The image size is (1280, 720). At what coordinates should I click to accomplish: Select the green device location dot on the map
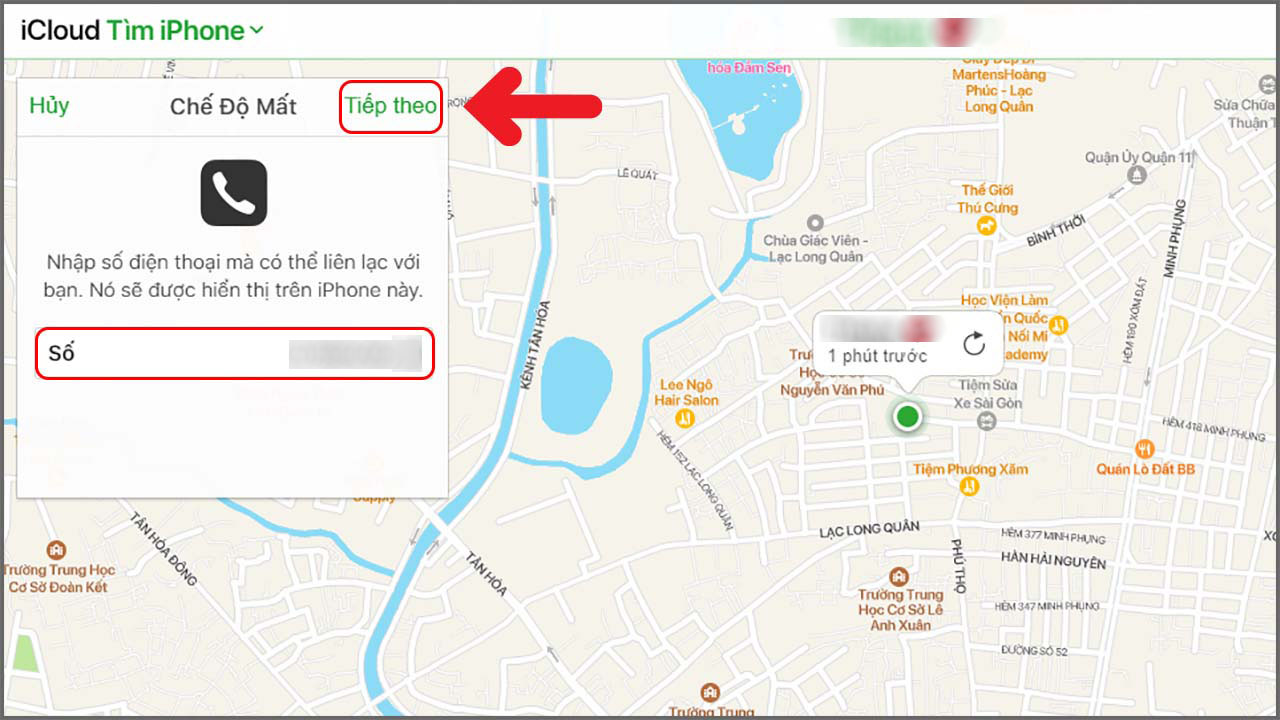pyautogui.click(x=906, y=416)
